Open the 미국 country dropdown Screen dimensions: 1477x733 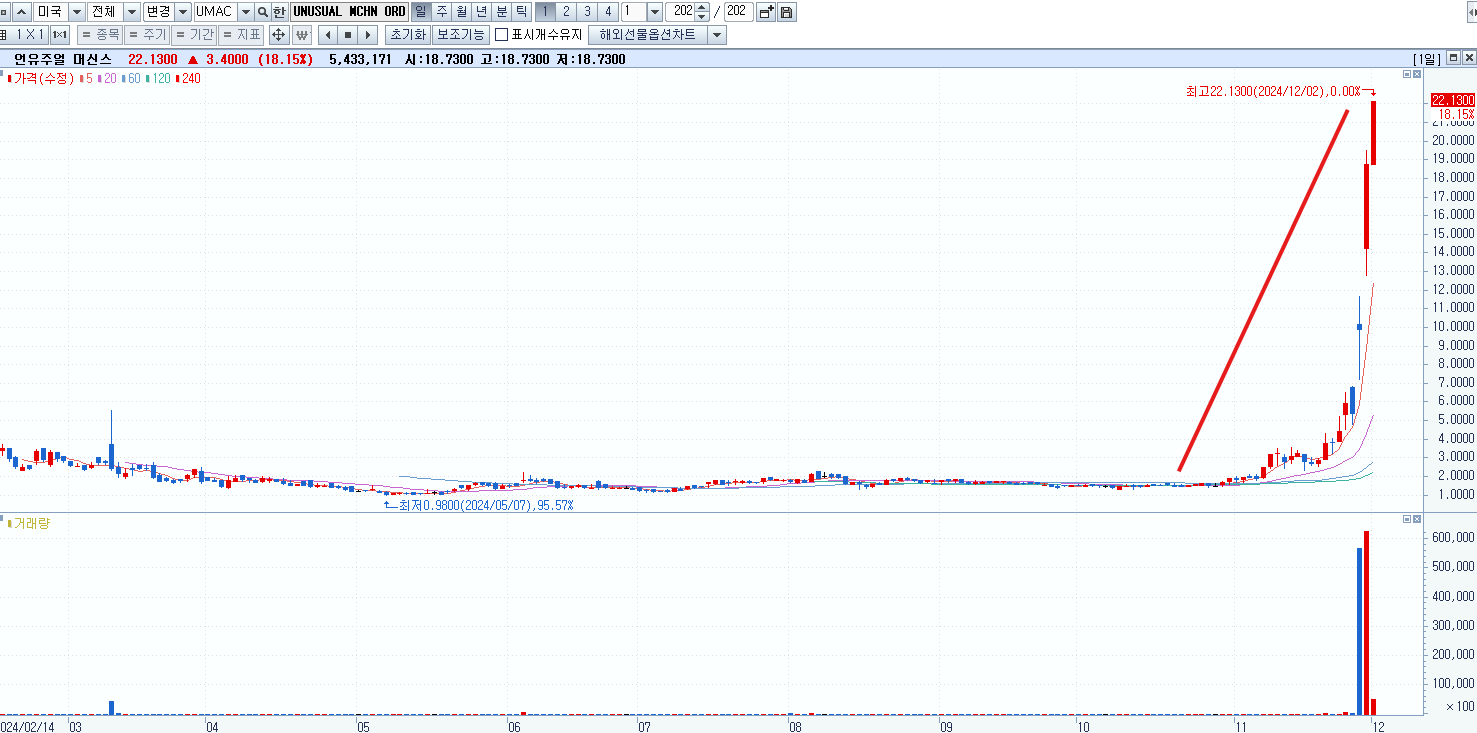(x=75, y=12)
